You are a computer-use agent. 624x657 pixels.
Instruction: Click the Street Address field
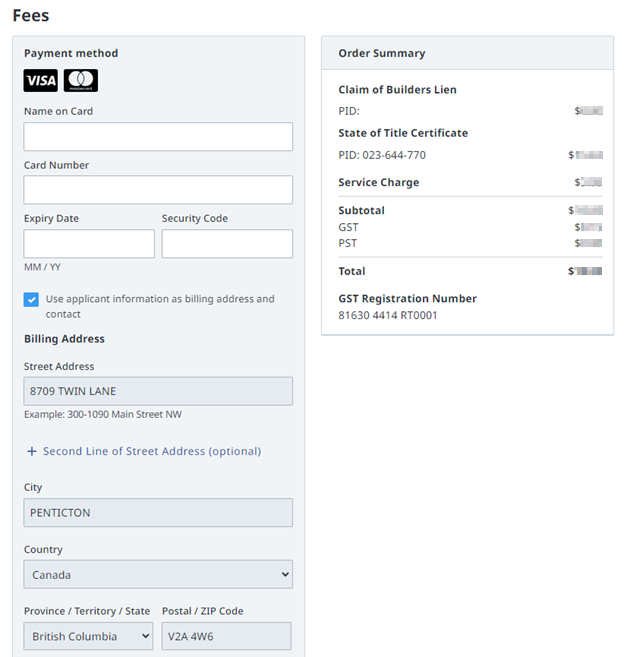click(158, 391)
